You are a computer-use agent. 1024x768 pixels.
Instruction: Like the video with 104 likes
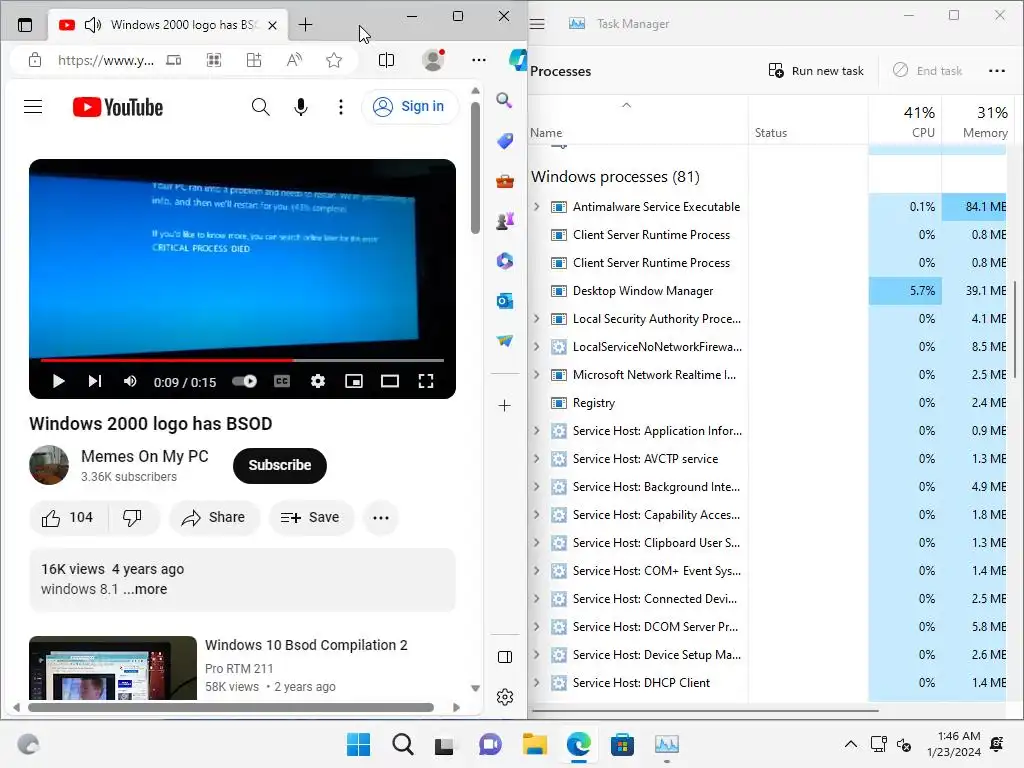(x=68, y=518)
